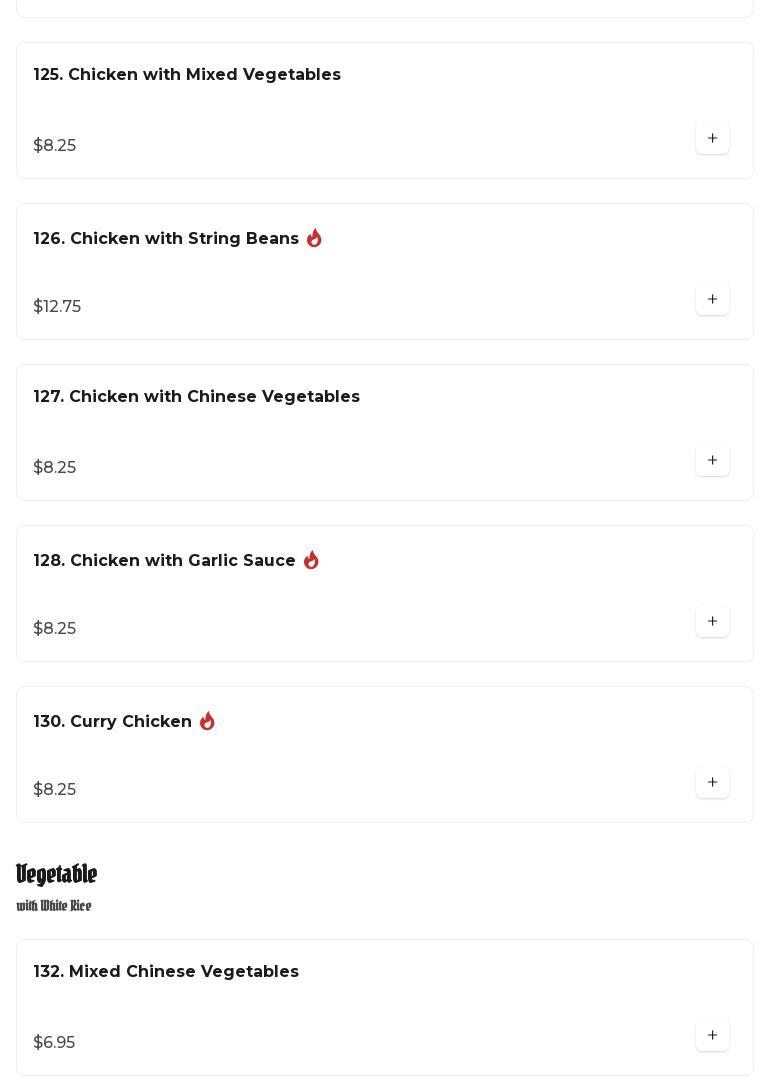Add Chicken with Mixed Vegetables to cart

[712, 139]
